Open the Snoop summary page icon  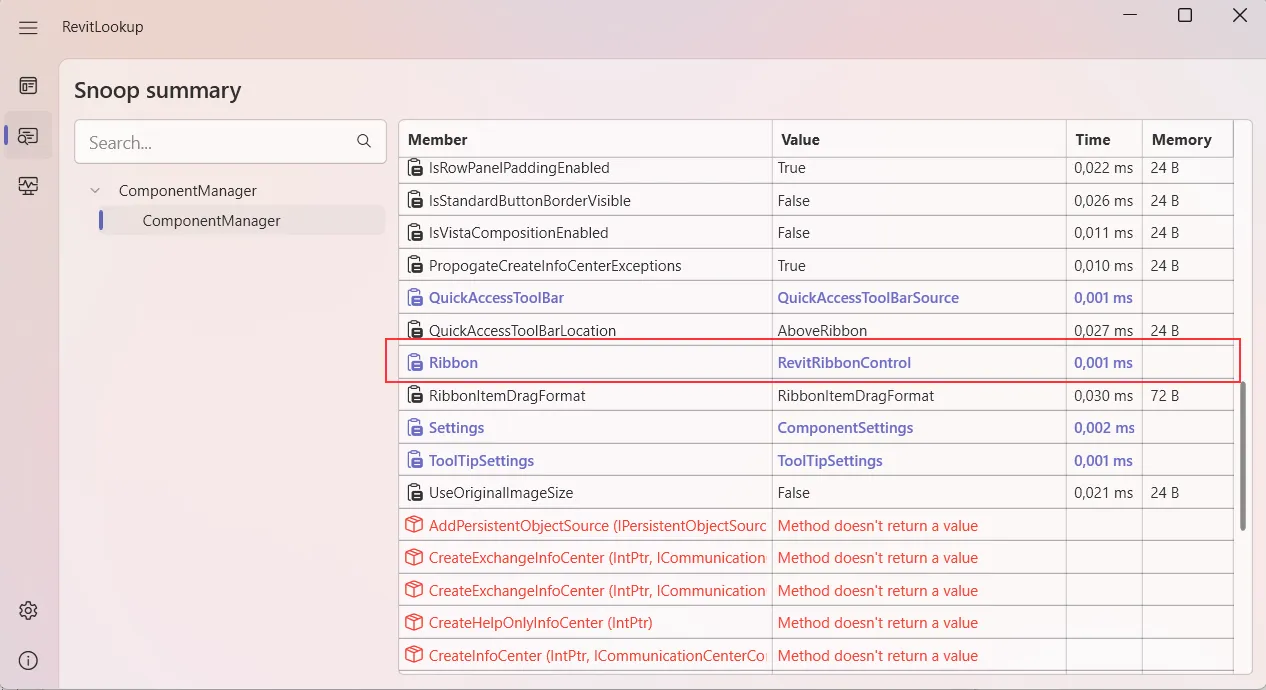pyautogui.click(x=28, y=135)
